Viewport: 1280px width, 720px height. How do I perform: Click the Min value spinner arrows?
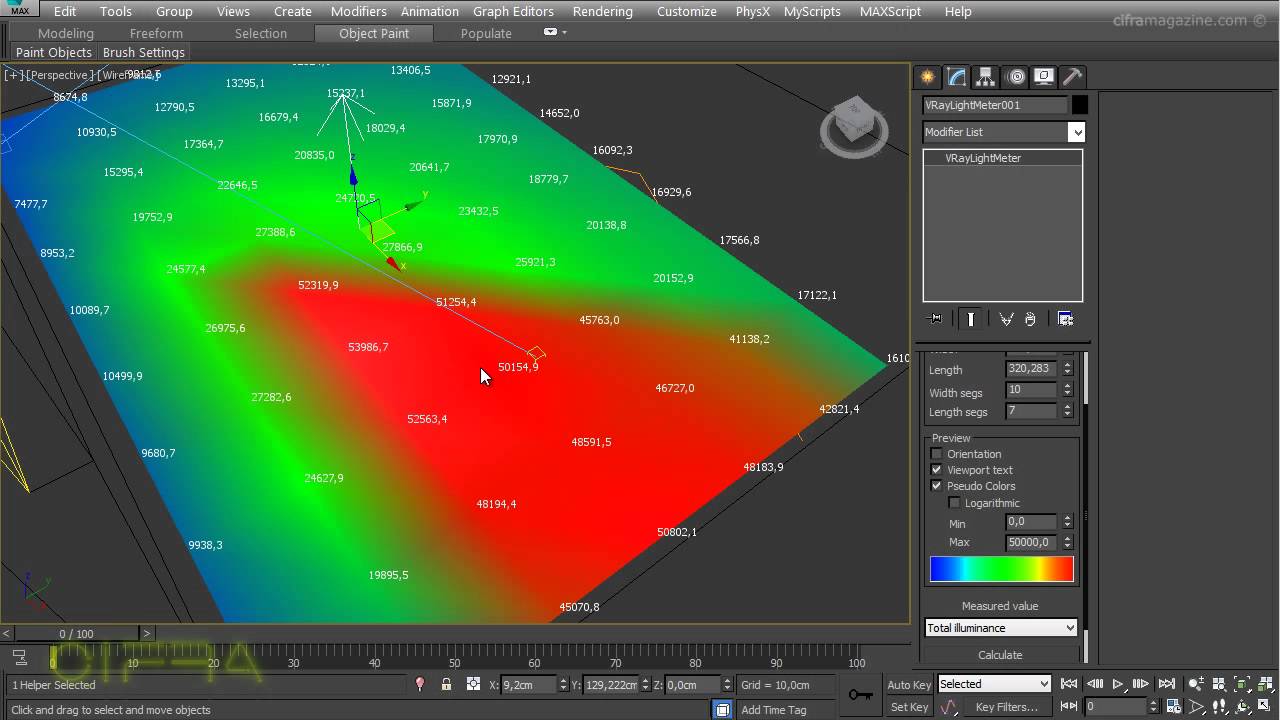1067,522
